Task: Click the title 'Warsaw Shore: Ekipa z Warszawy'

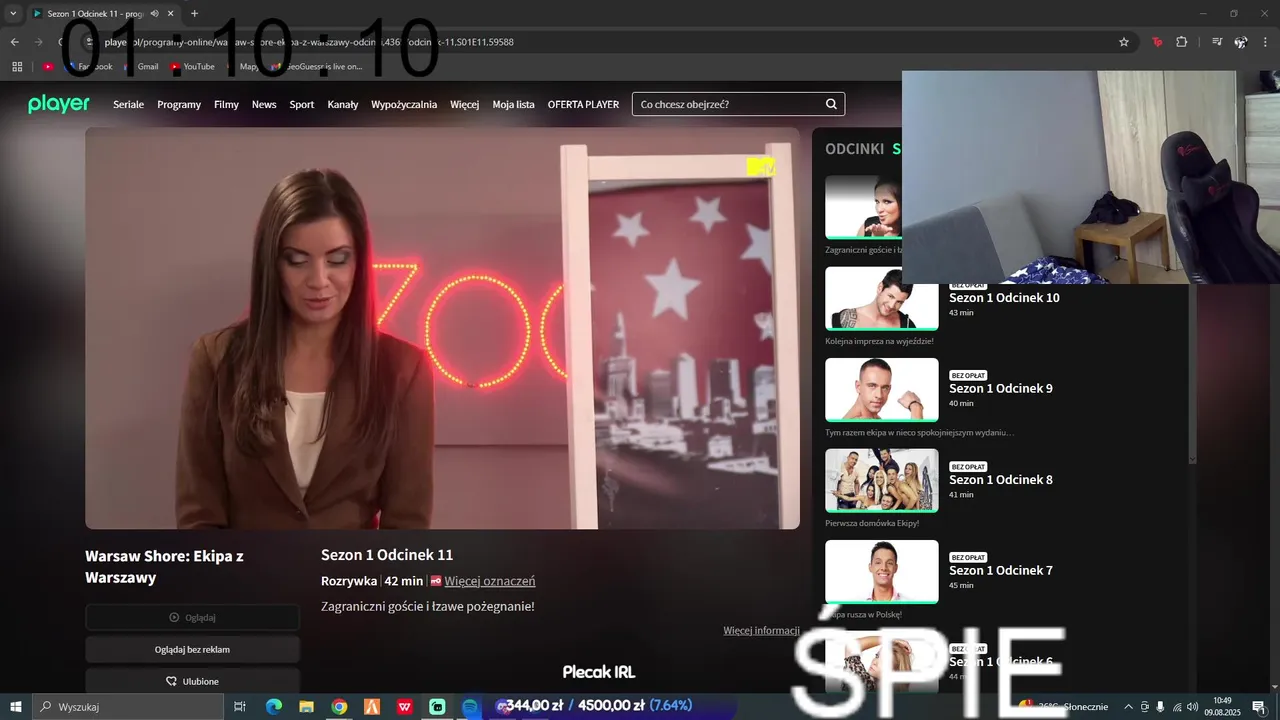Action: pos(164,566)
